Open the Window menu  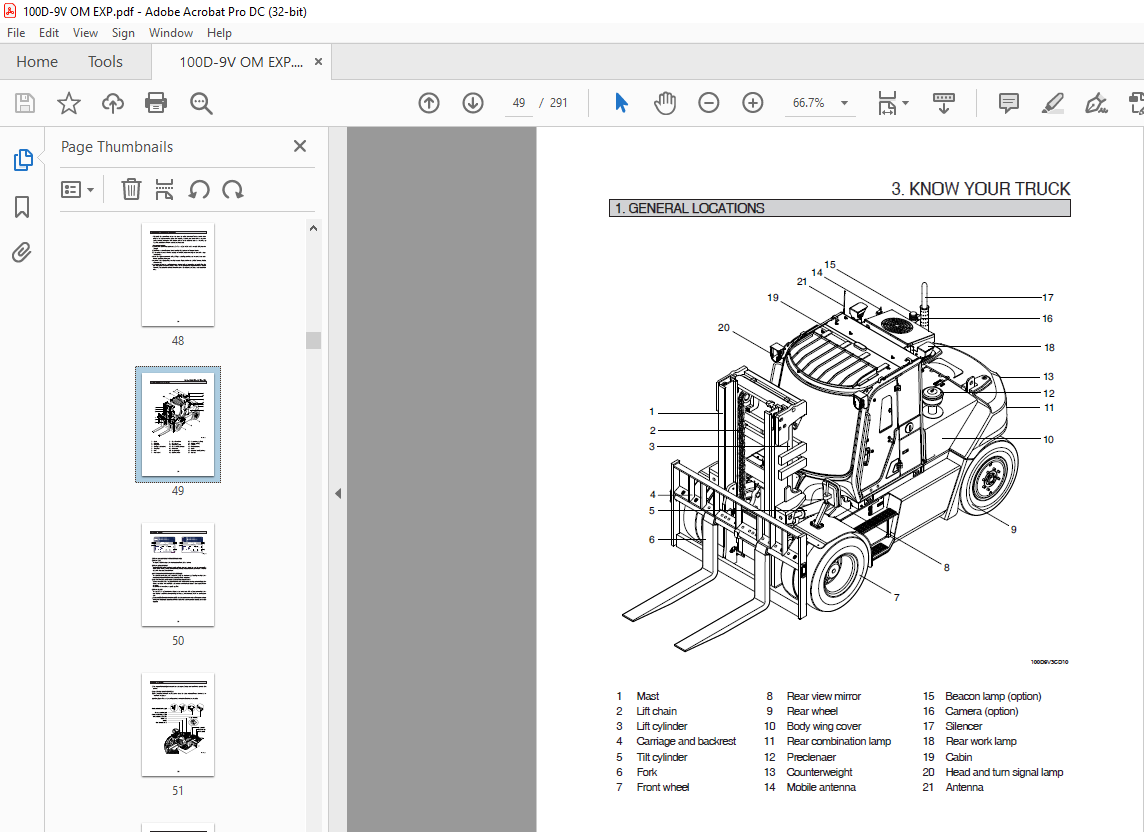click(x=171, y=33)
